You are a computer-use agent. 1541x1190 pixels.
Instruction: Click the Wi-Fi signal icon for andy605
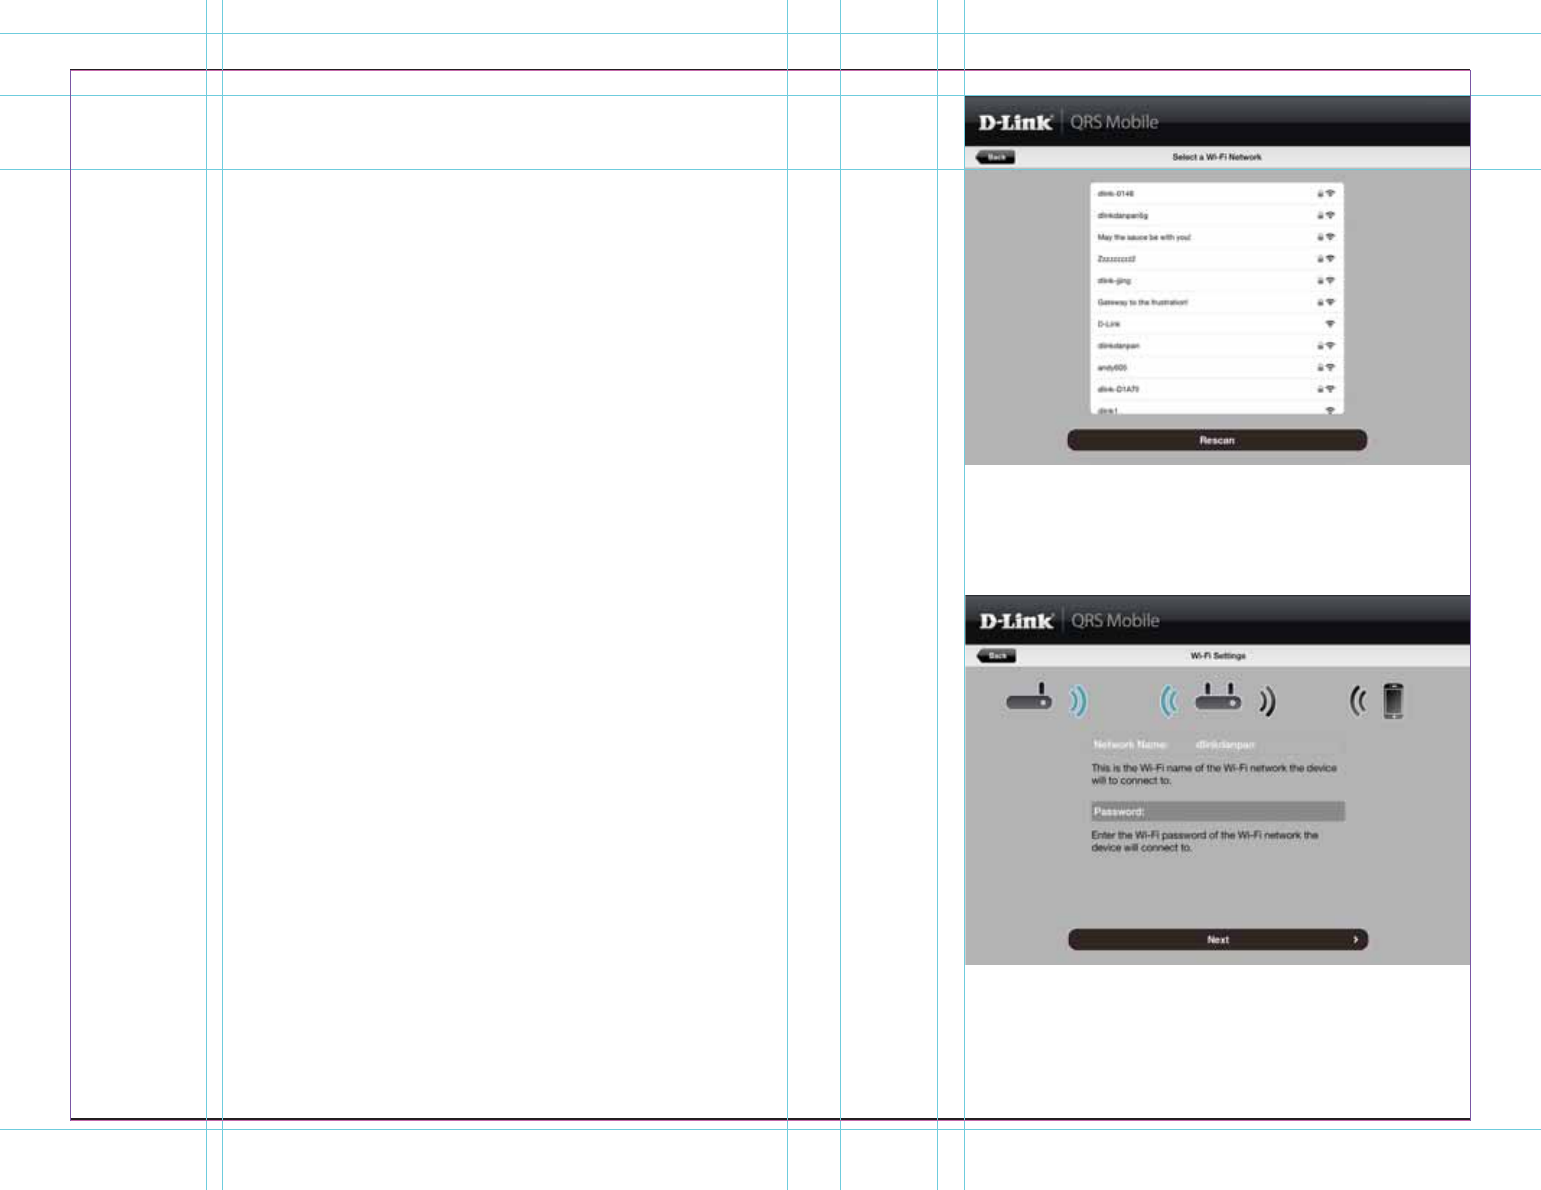[x=1330, y=368]
